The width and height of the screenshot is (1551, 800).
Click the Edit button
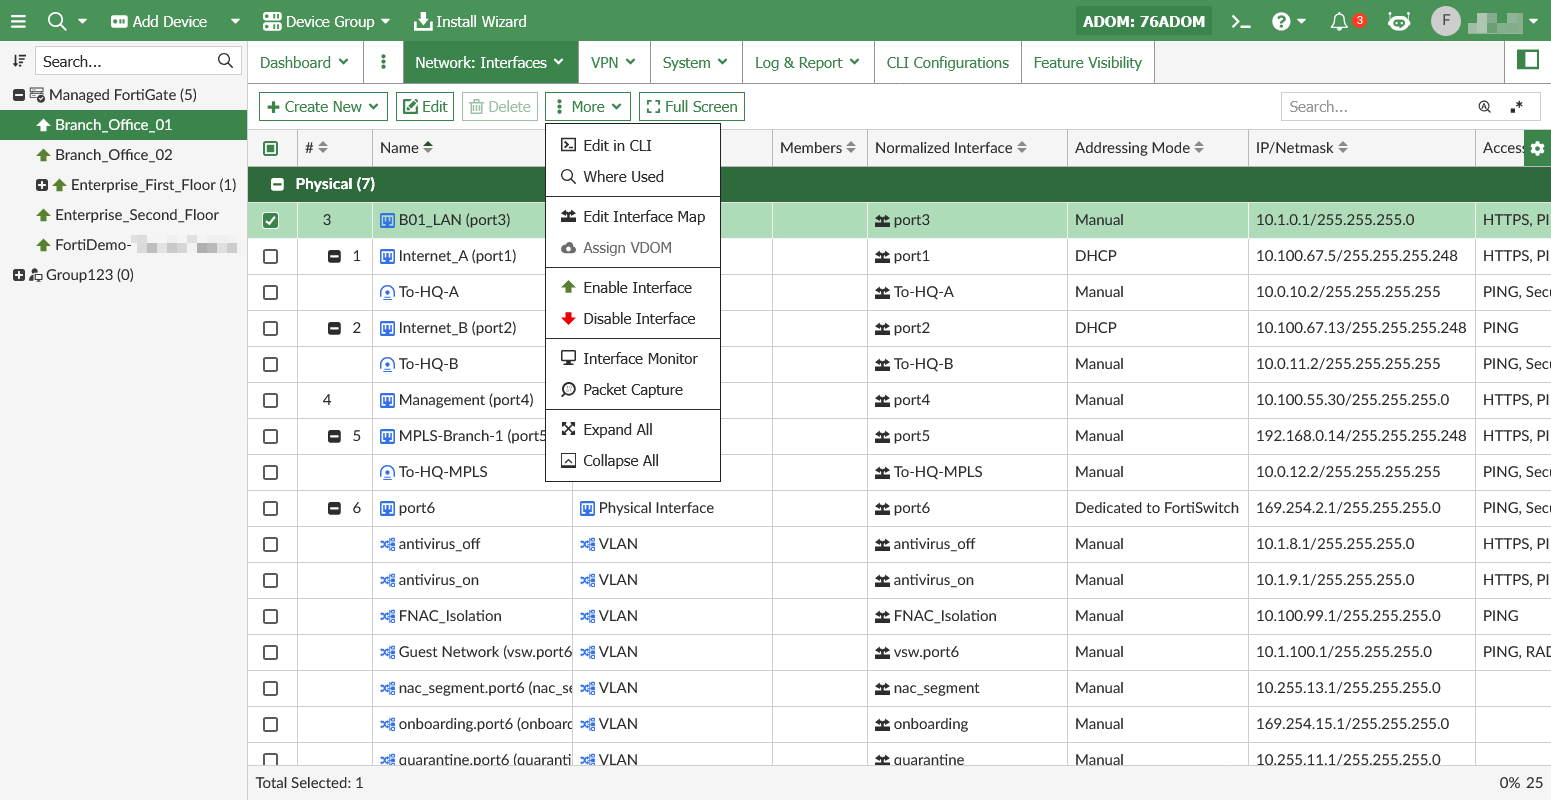[425, 107]
